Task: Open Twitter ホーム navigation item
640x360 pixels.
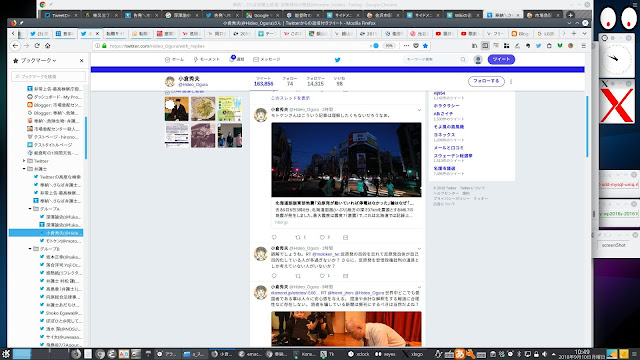Action: [174, 60]
